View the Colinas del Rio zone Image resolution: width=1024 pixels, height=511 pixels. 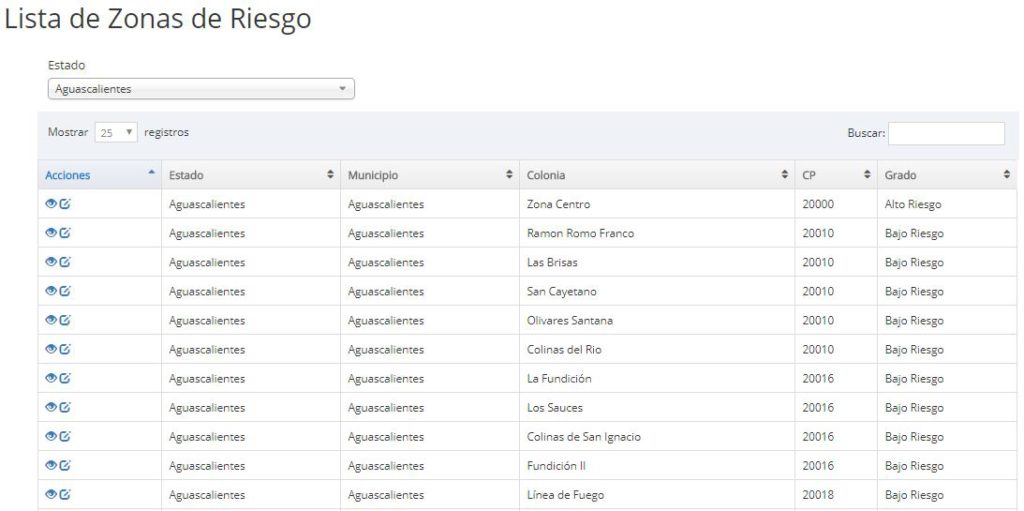(x=51, y=349)
